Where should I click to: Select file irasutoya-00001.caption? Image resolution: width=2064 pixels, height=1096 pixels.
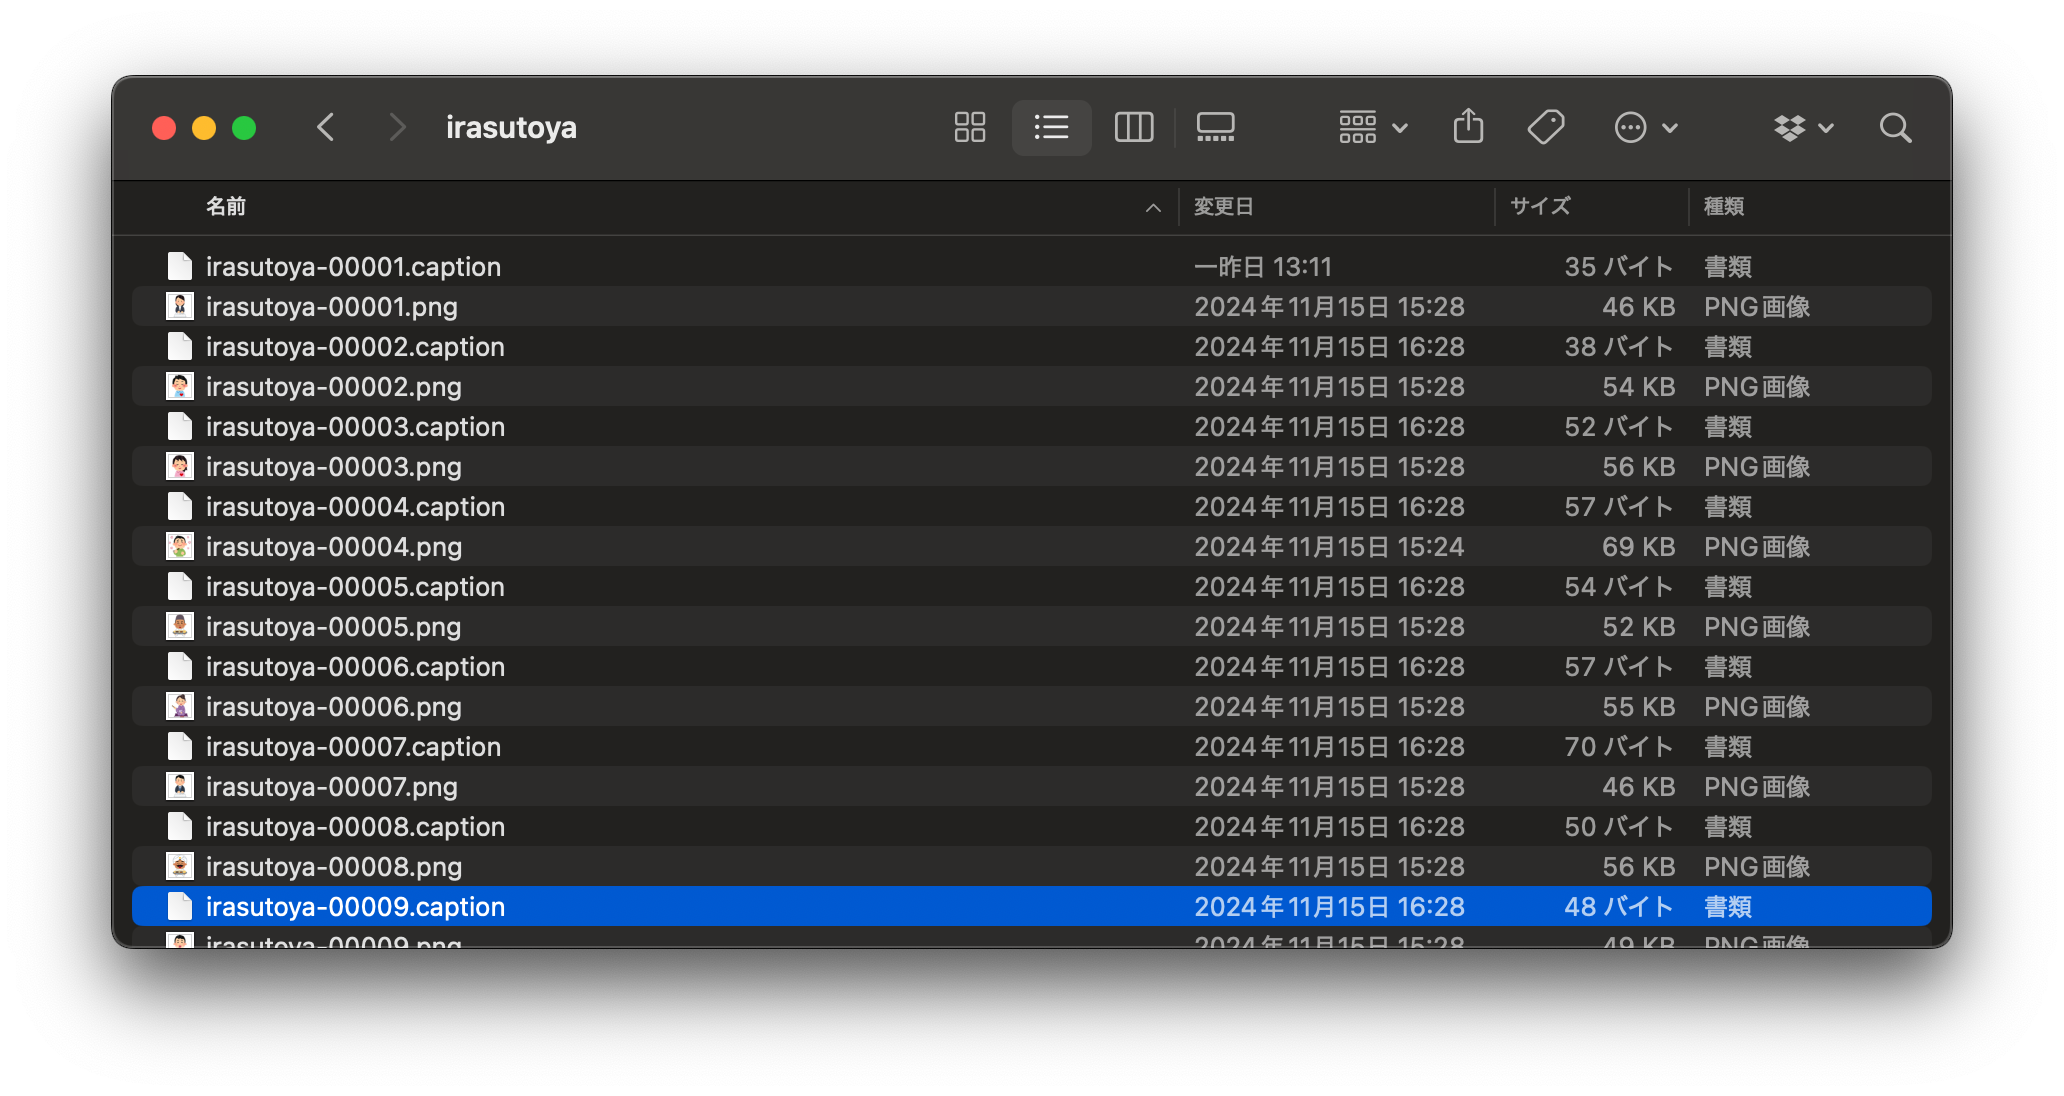[353, 267]
